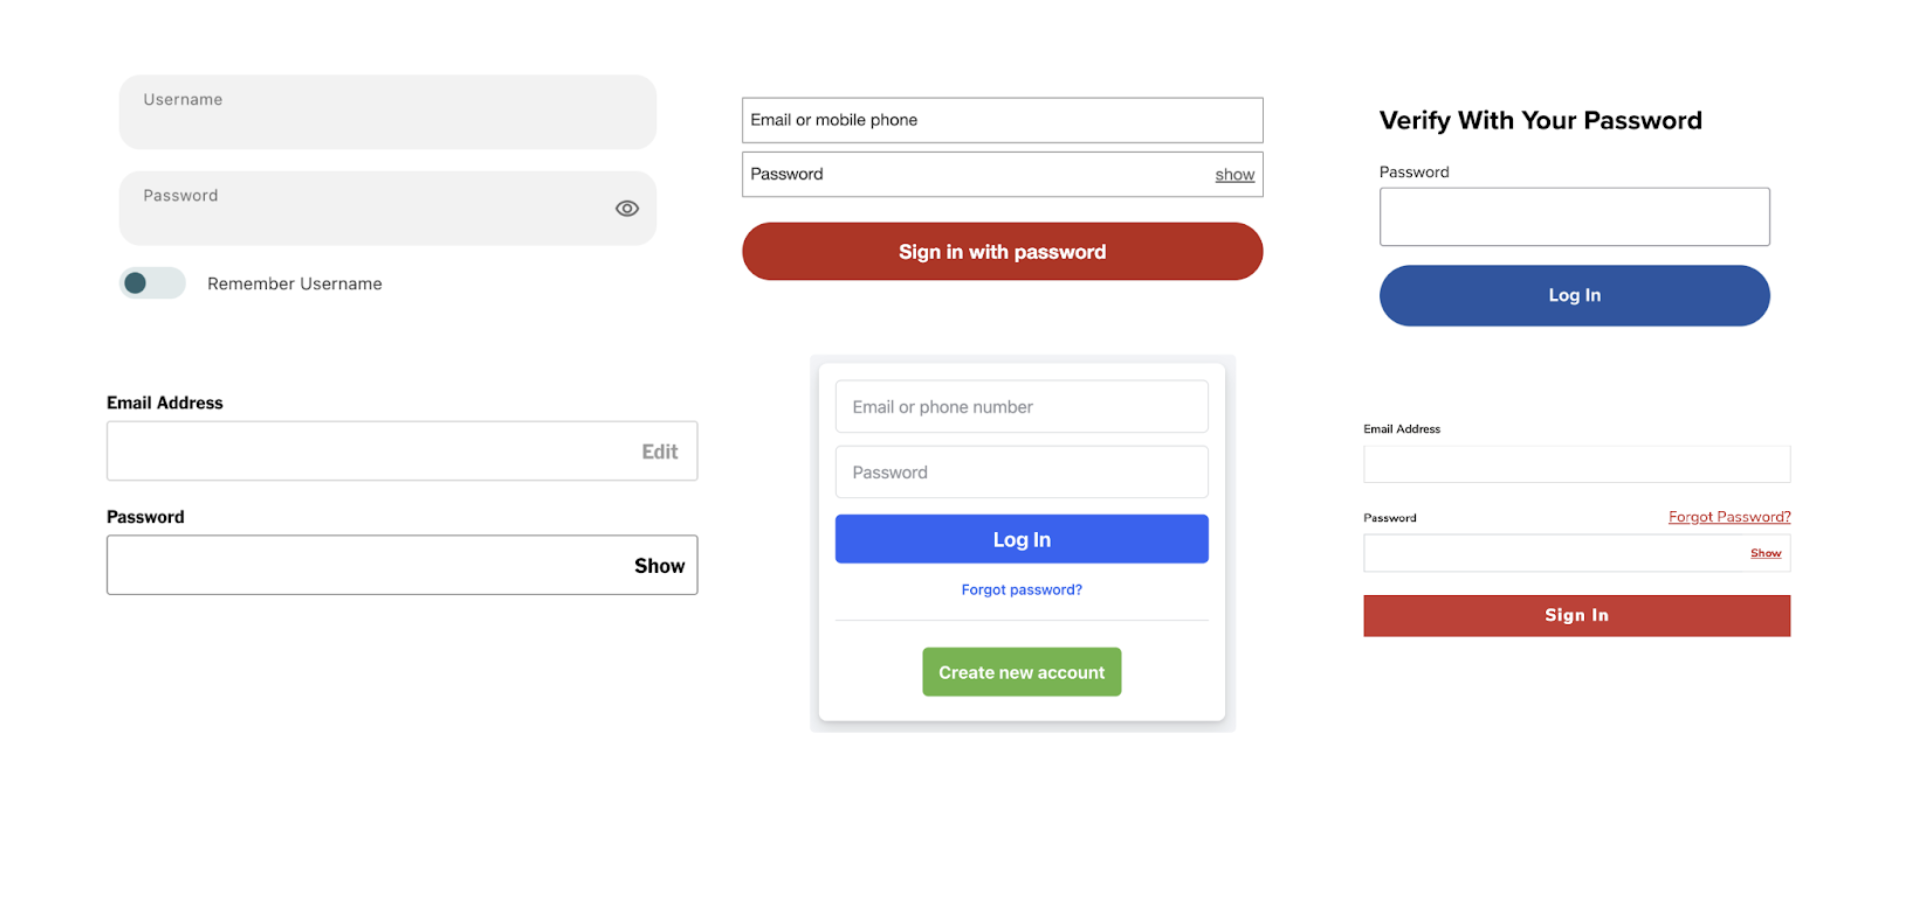
Task: Click the password box under Verify heading
Action: pyautogui.click(x=1574, y=217)
